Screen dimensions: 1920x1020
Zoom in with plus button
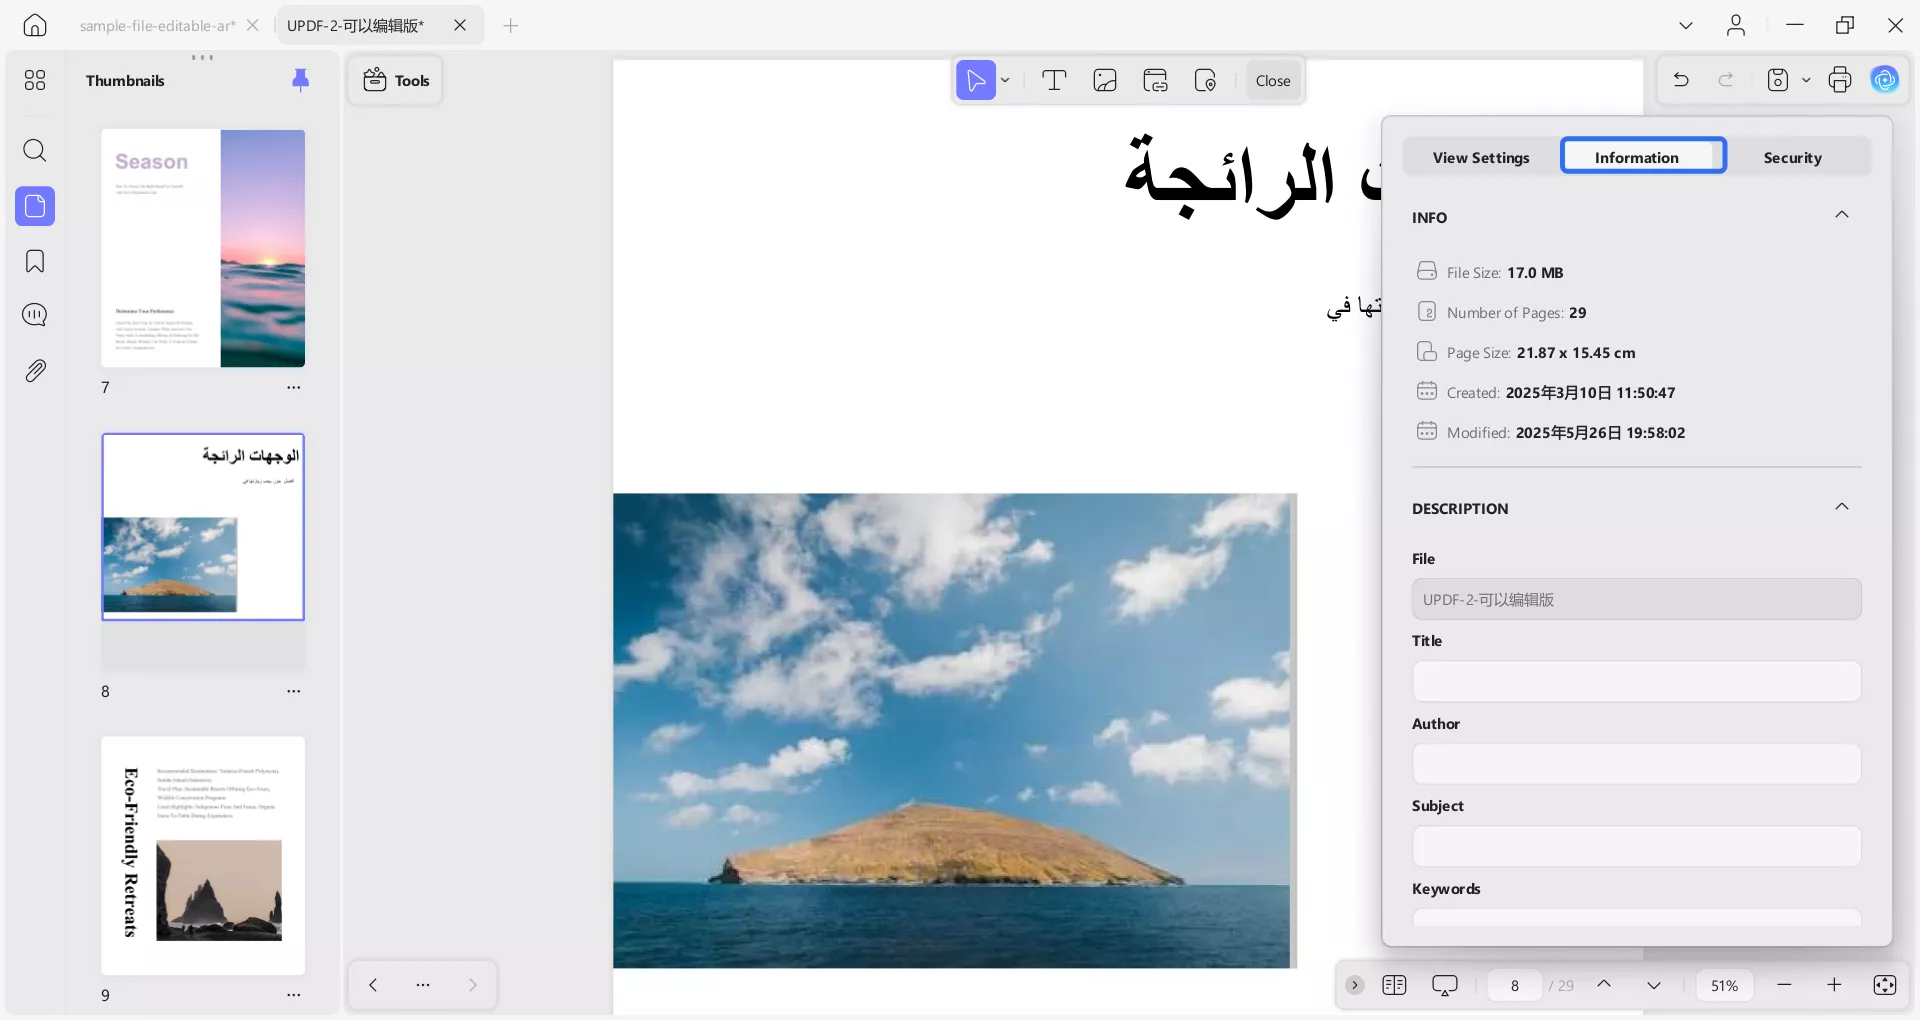coord(1834,985)
